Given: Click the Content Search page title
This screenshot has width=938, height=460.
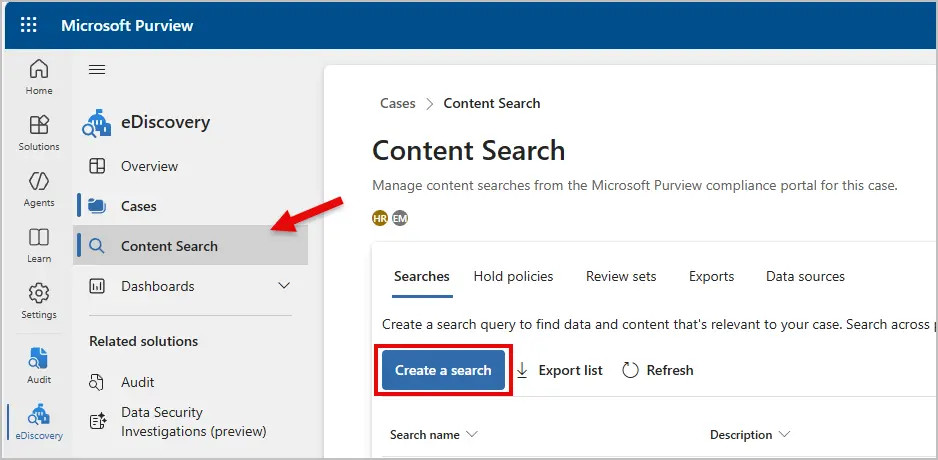Looking at the screenshot, I should click(468, 150).
